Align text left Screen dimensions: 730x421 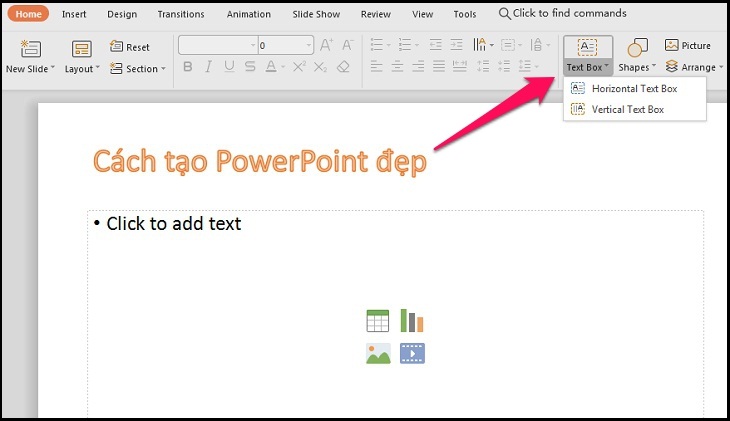(377, 67)
